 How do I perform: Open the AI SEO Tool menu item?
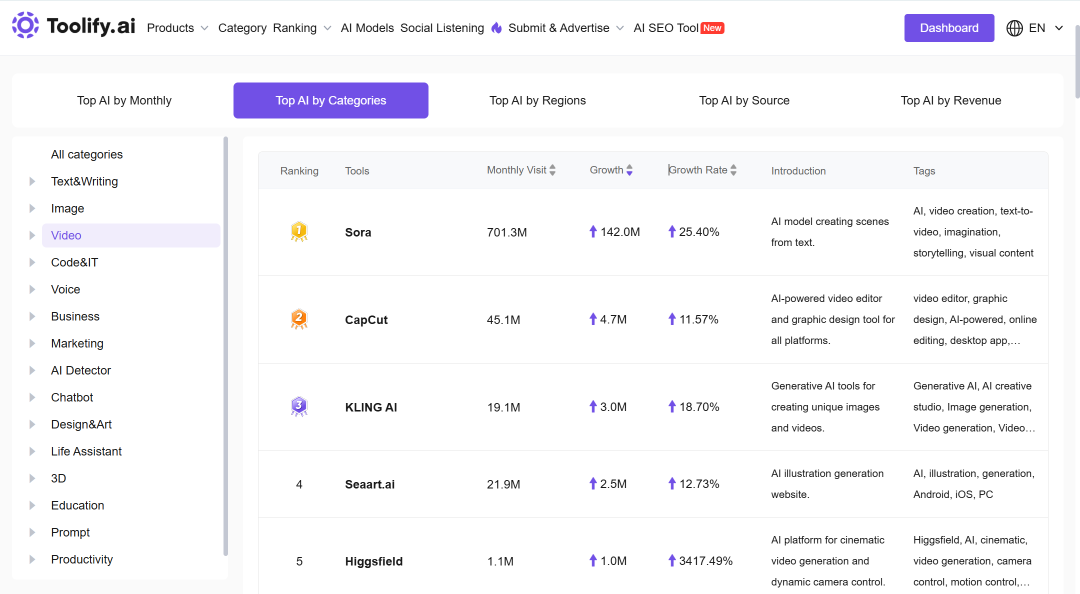click(666, 28)
